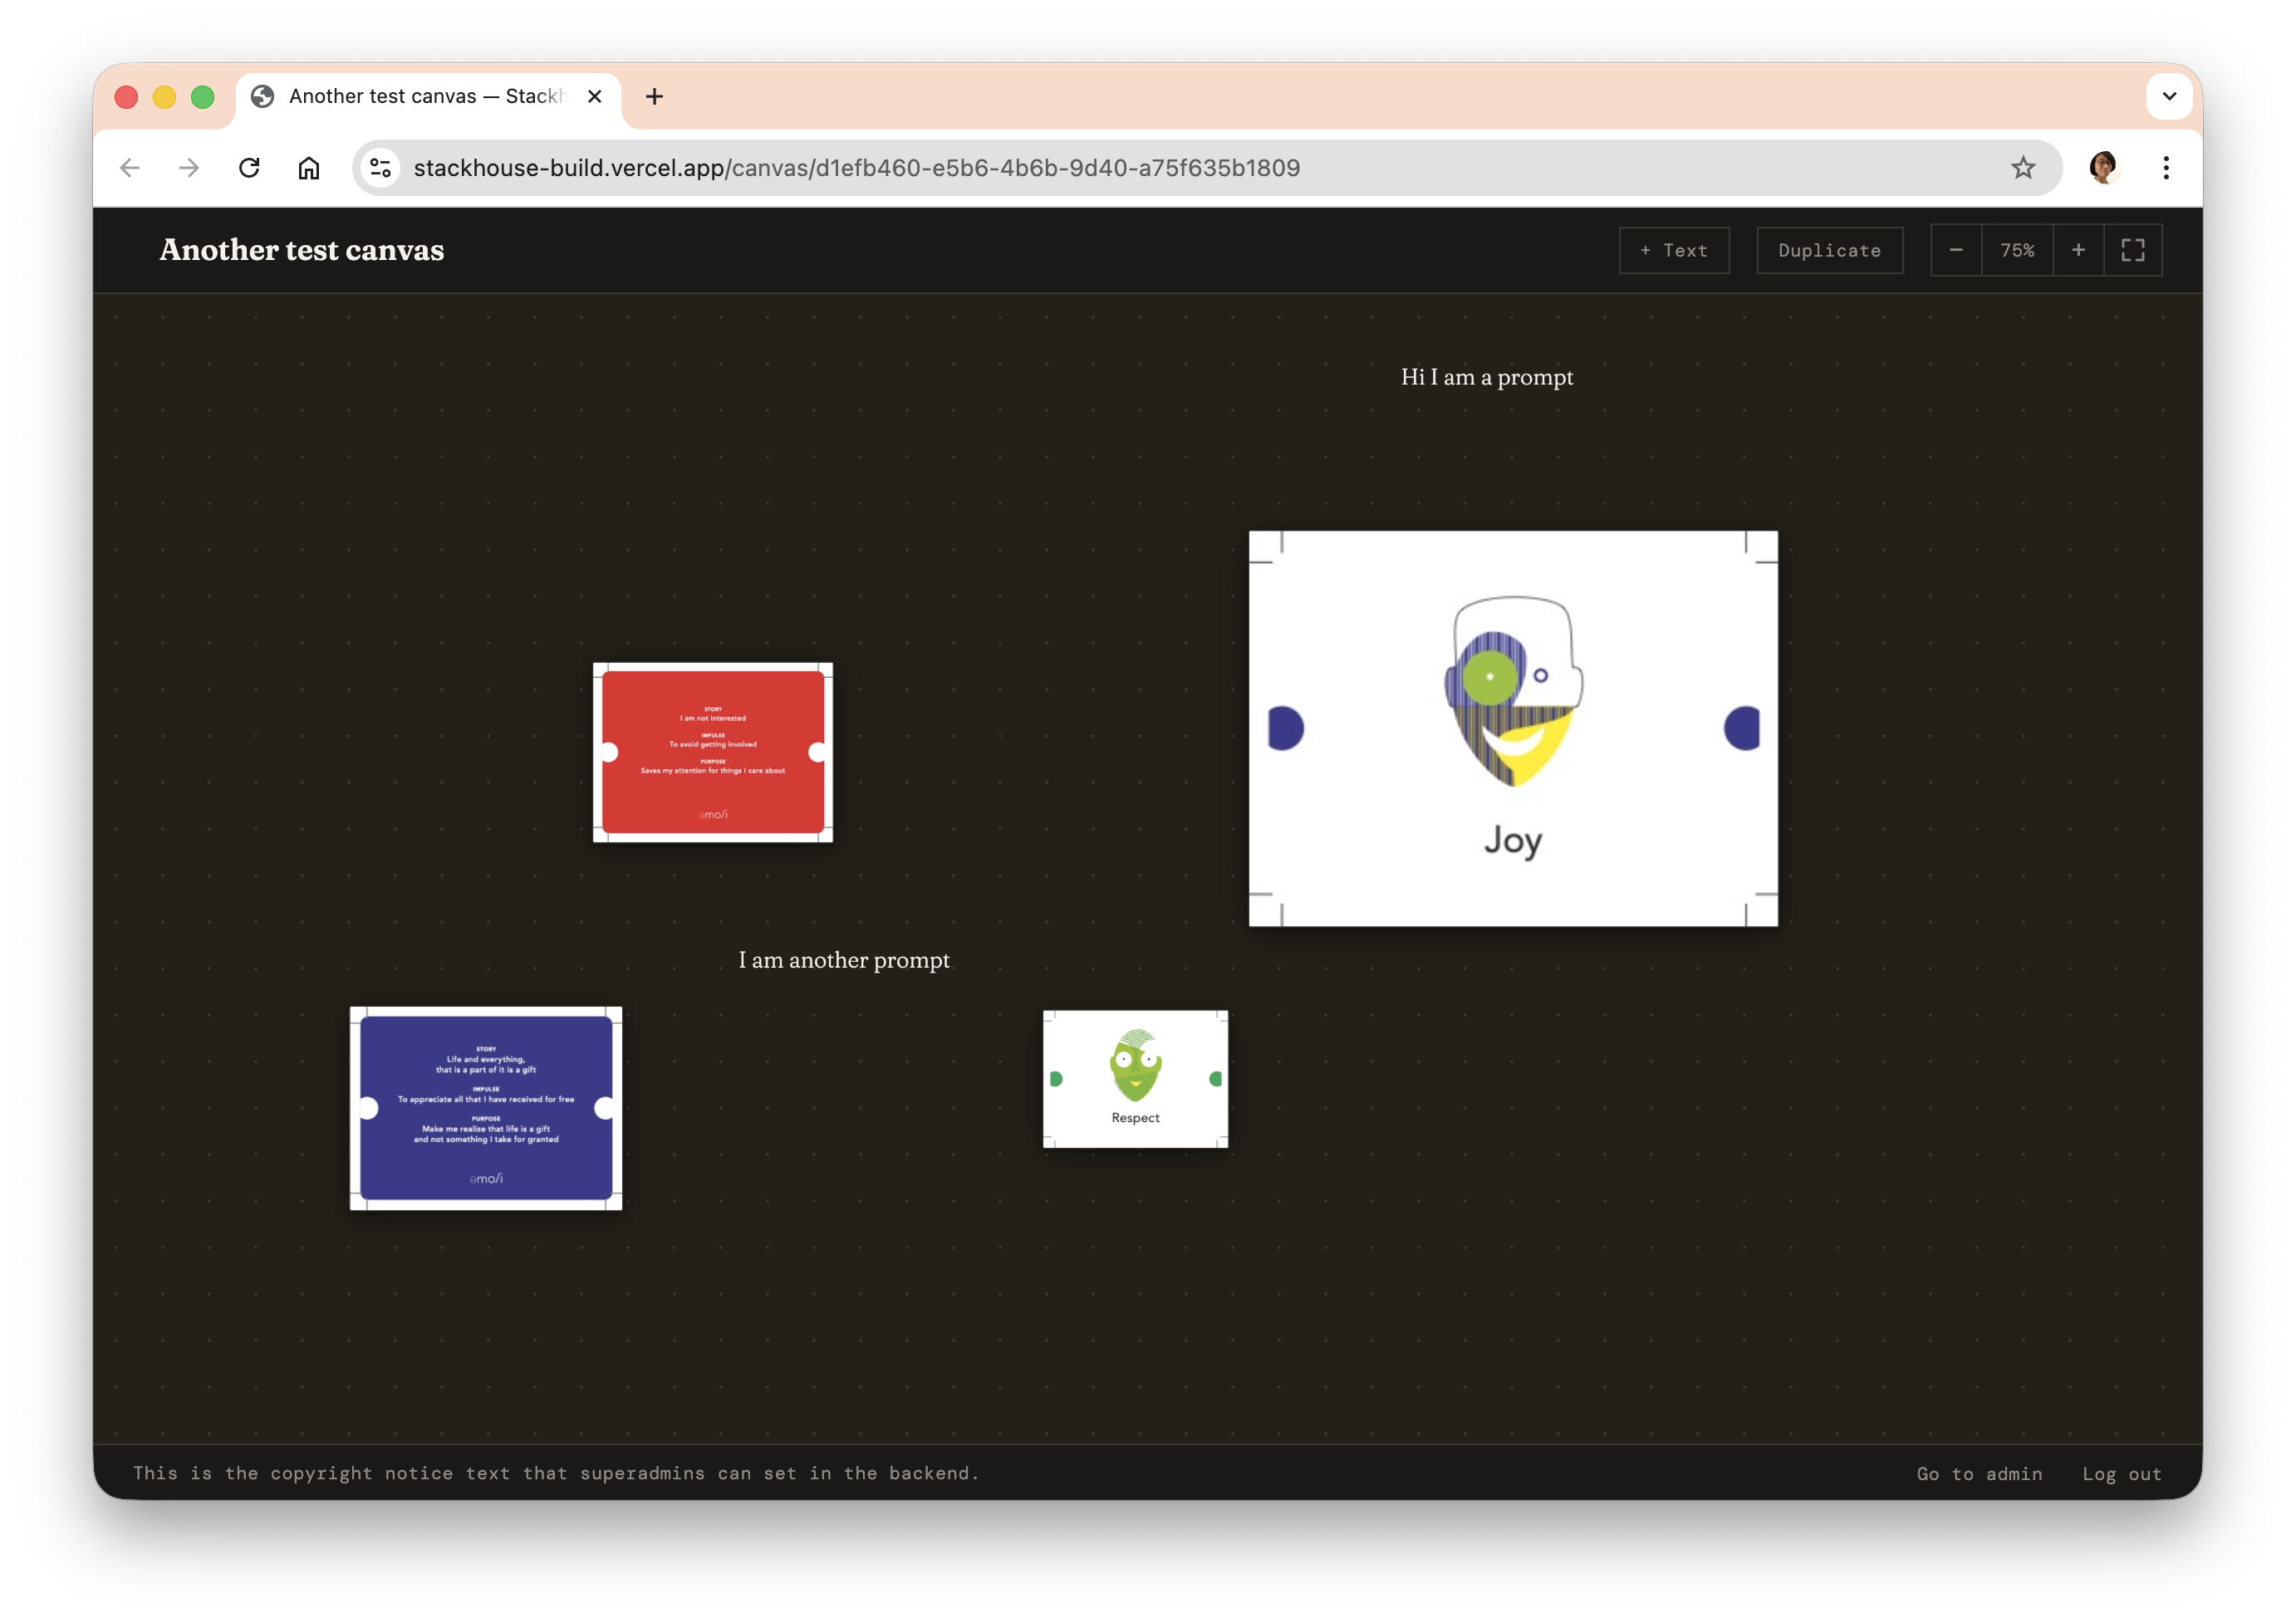
Task: Click the Log out link
Action: coord(2121,1473)
